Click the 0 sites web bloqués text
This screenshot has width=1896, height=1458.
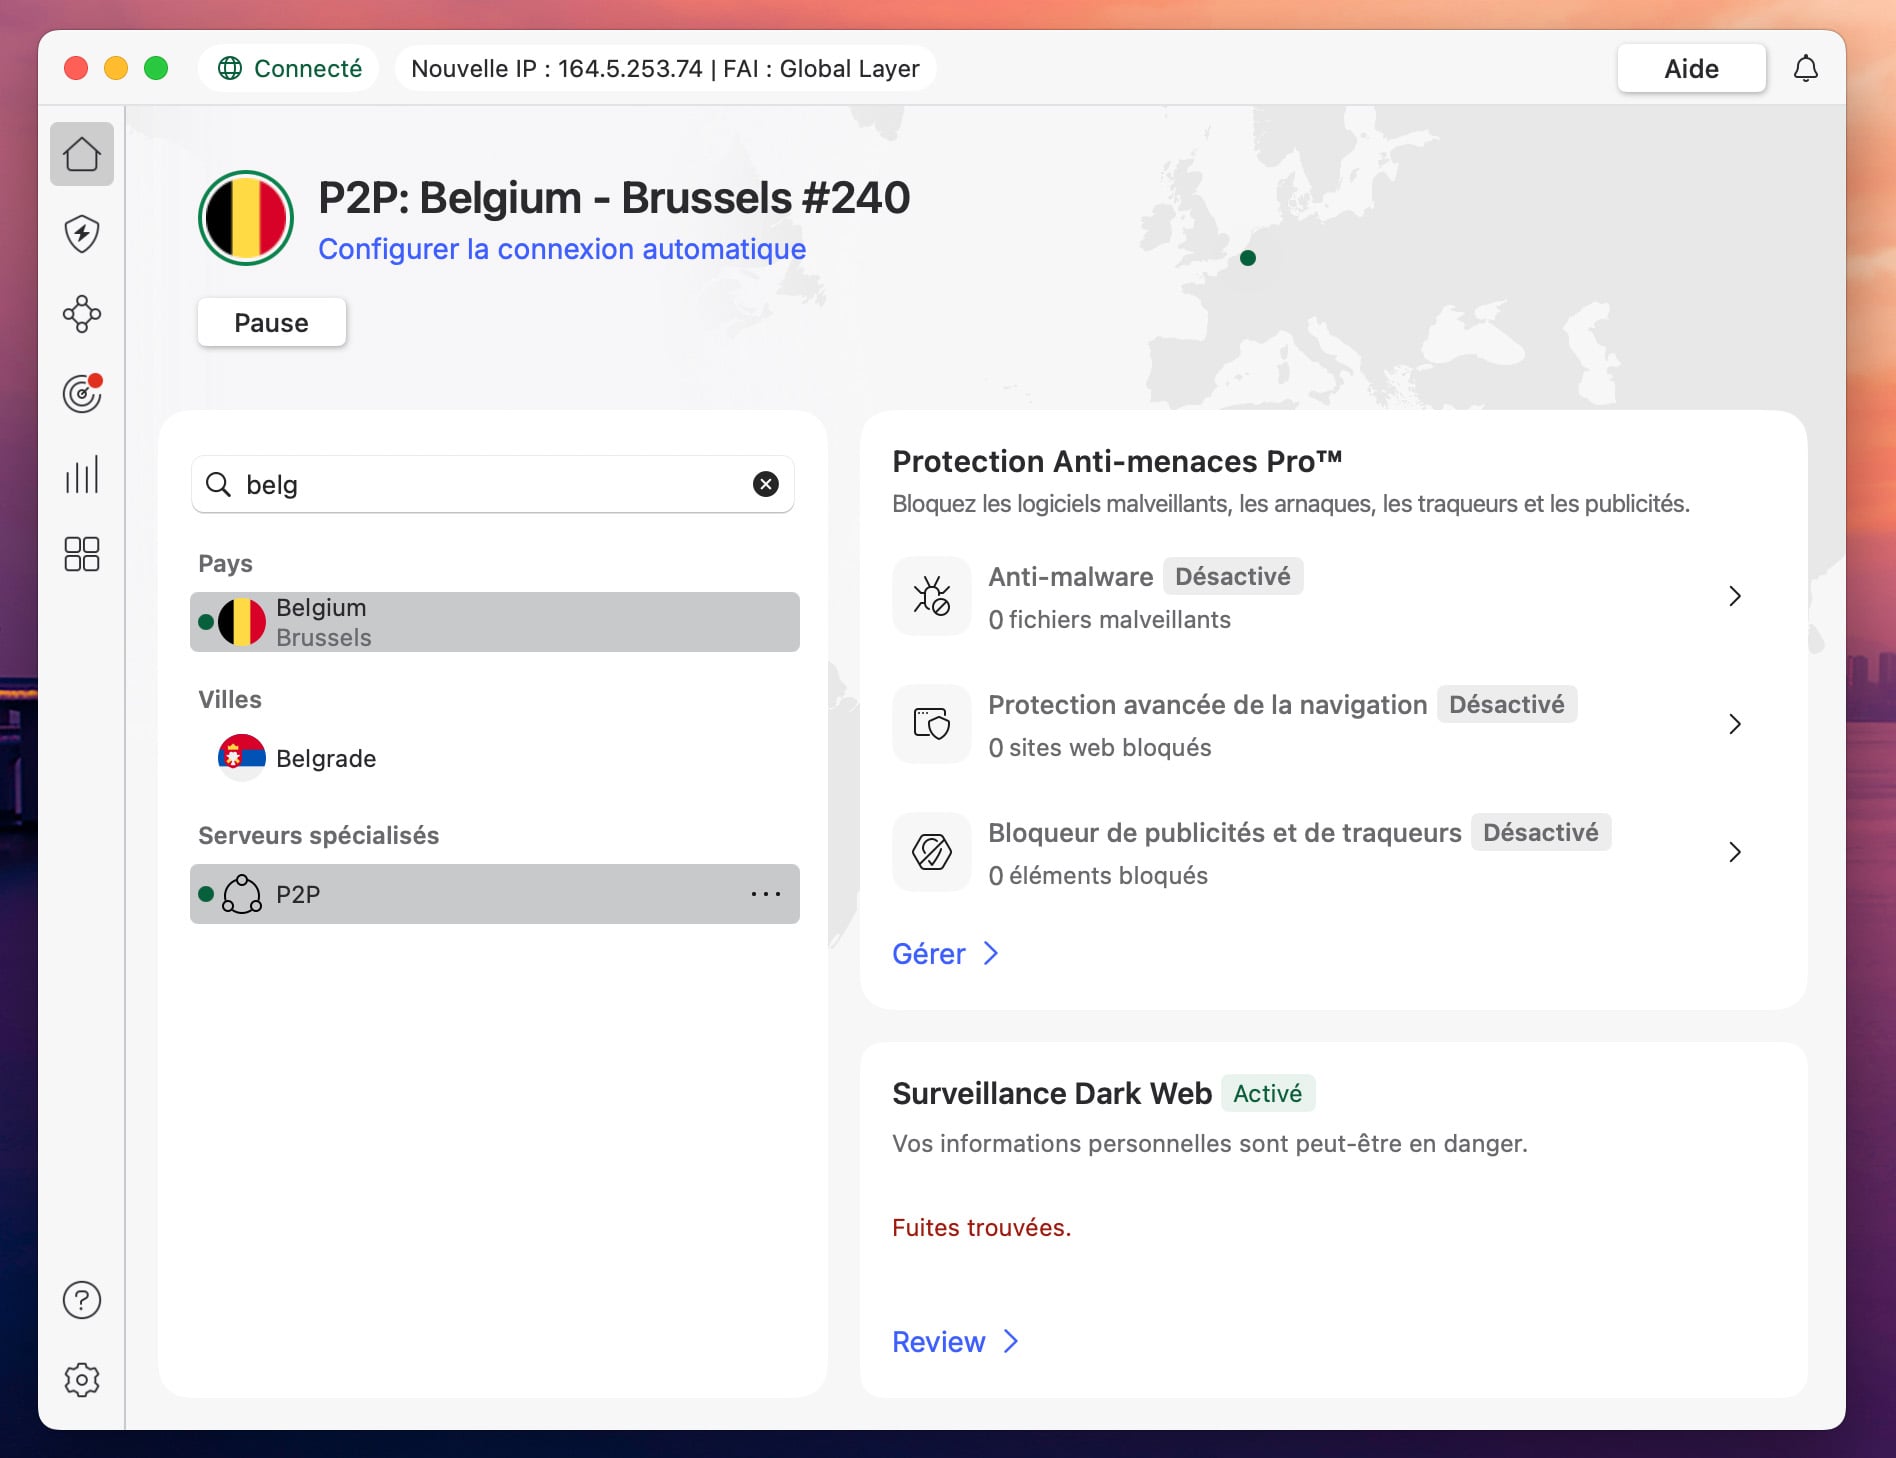coord(1100,748)
